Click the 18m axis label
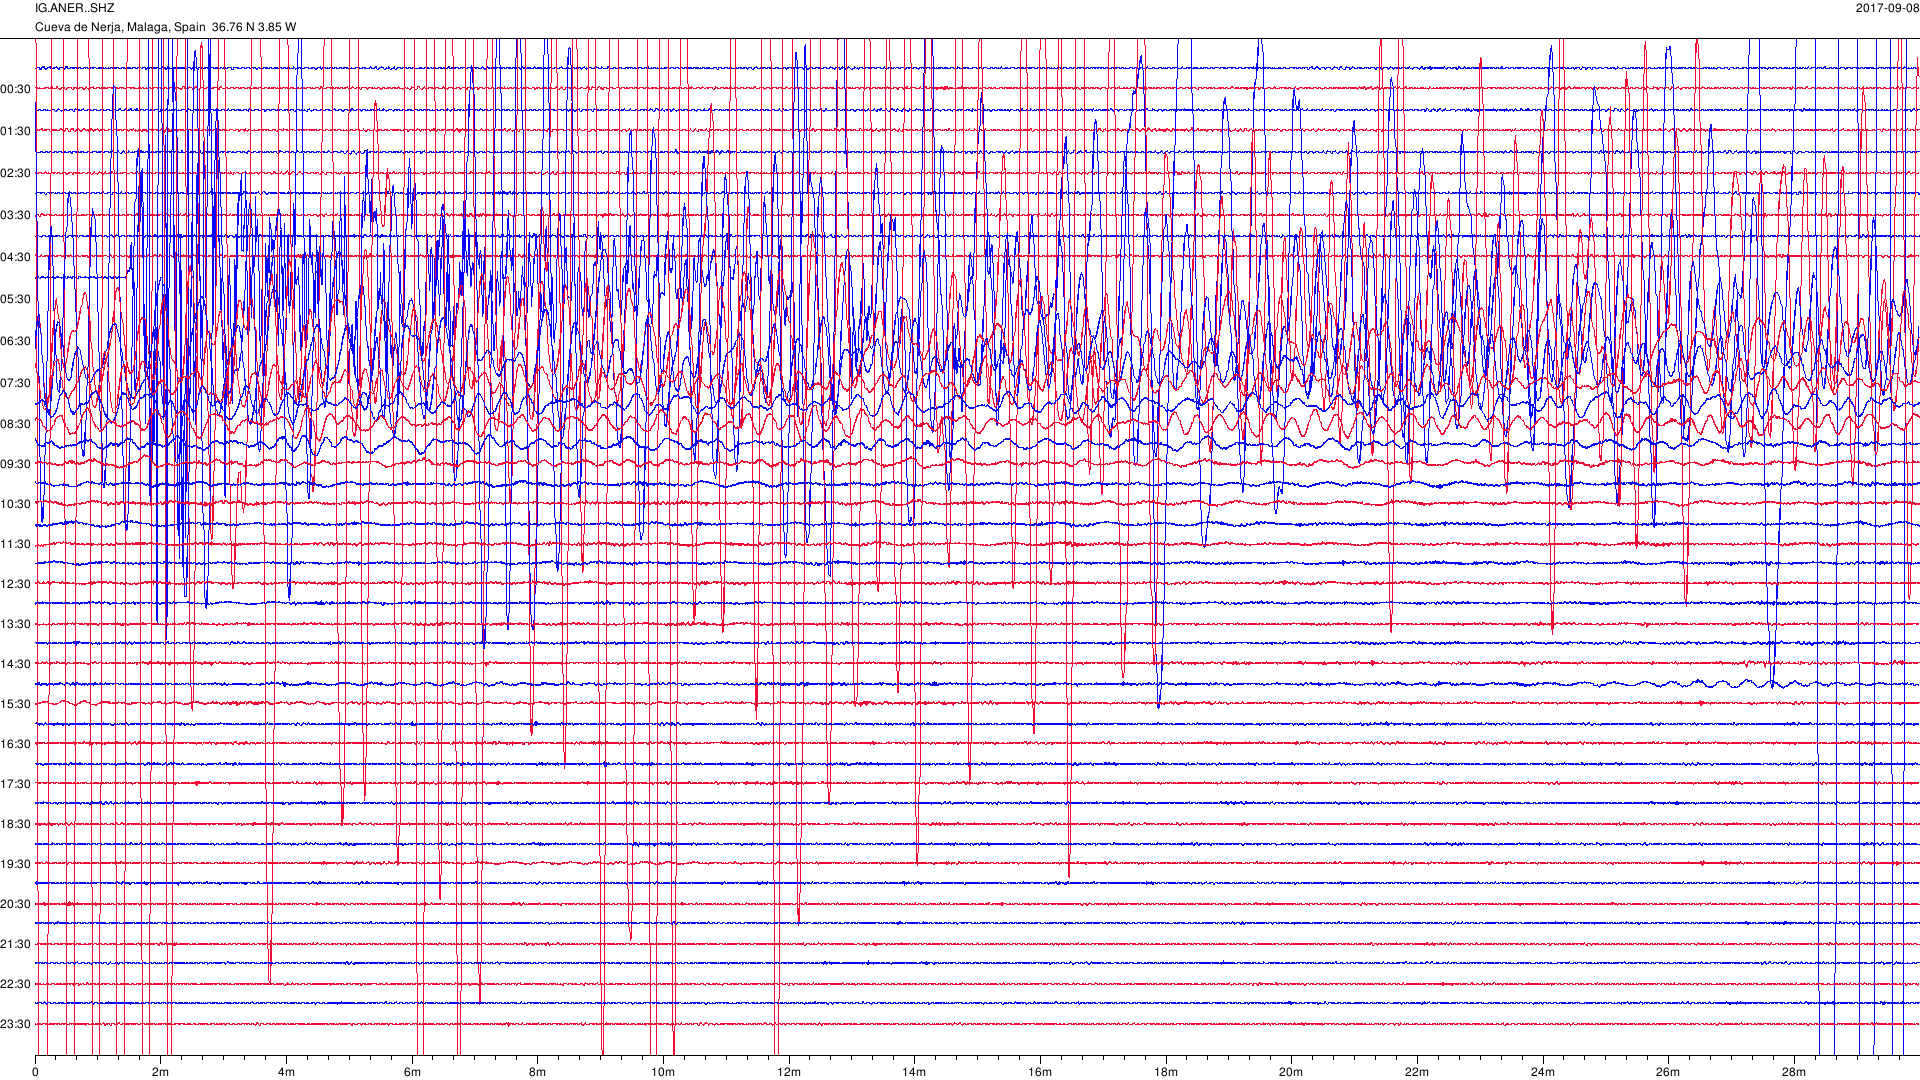Screen dimensions: 1920x1080 pyautogui.click(x=1166, y=1072)
